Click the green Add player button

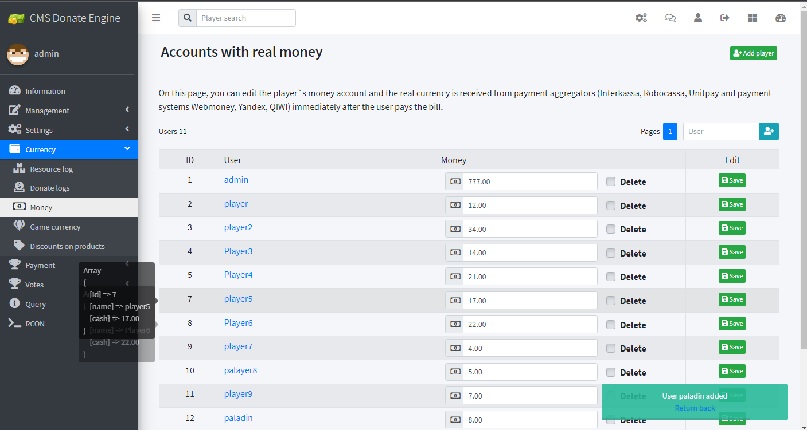coord(753,53)
